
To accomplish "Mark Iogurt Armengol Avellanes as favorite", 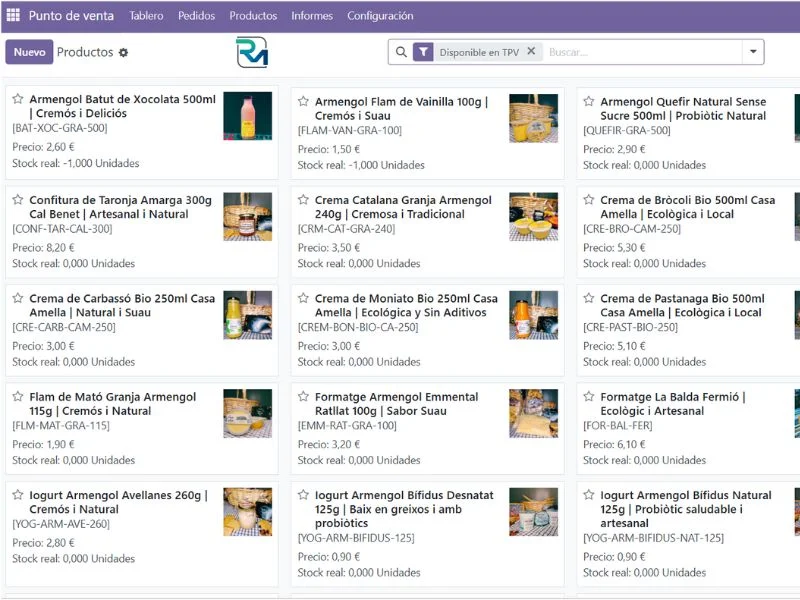I will (x=18, y=495).
